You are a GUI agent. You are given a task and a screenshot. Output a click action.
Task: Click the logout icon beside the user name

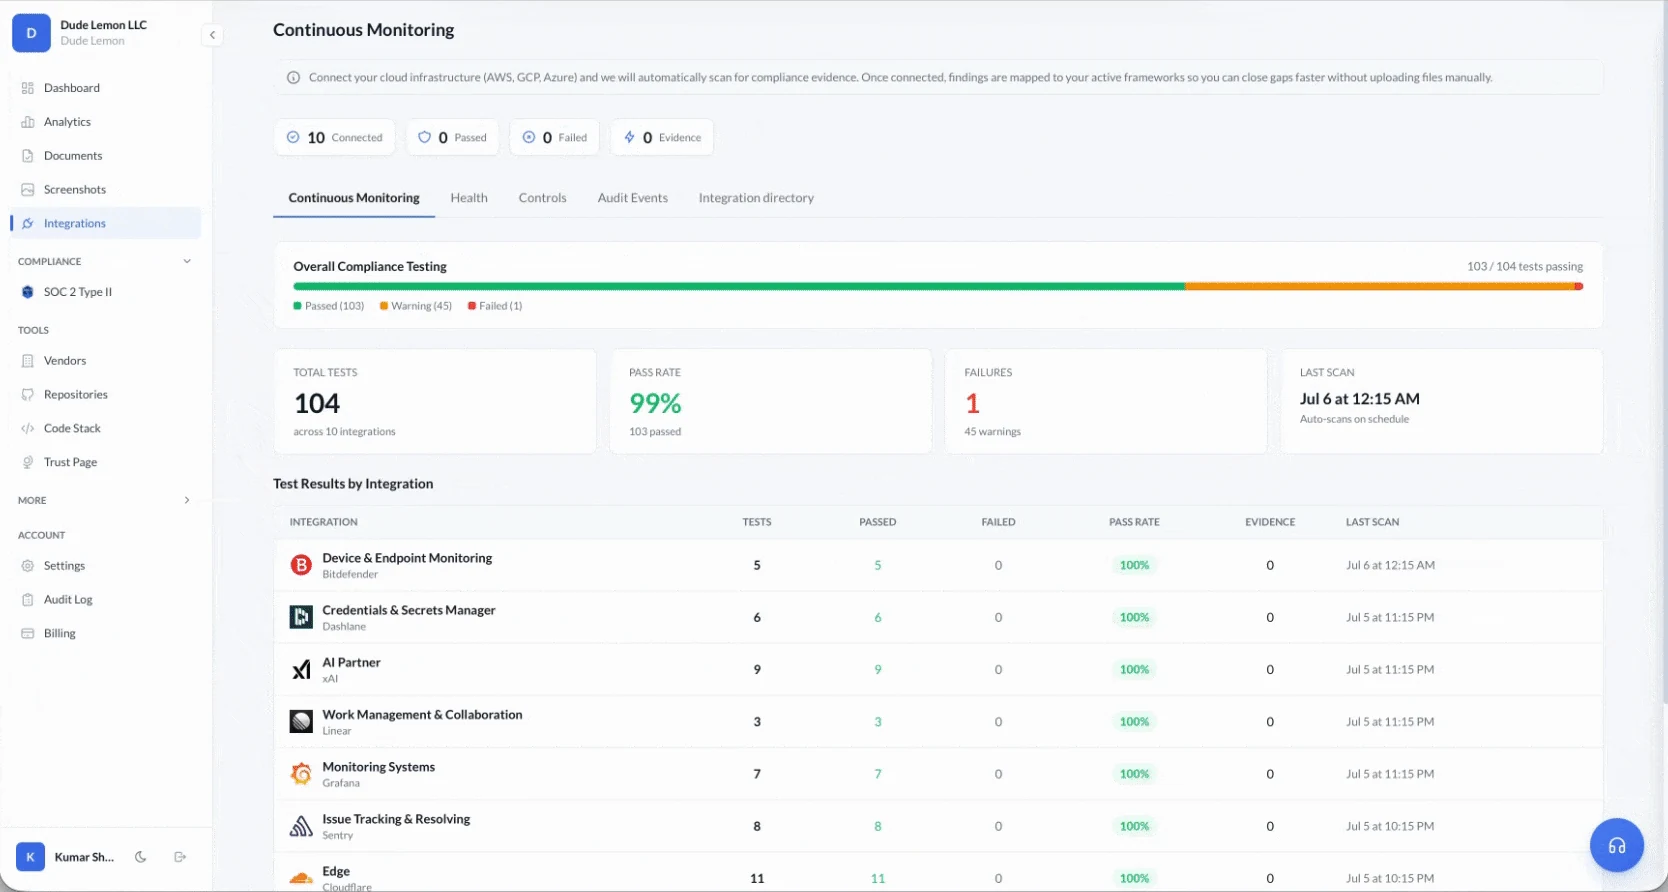(180, 857)
